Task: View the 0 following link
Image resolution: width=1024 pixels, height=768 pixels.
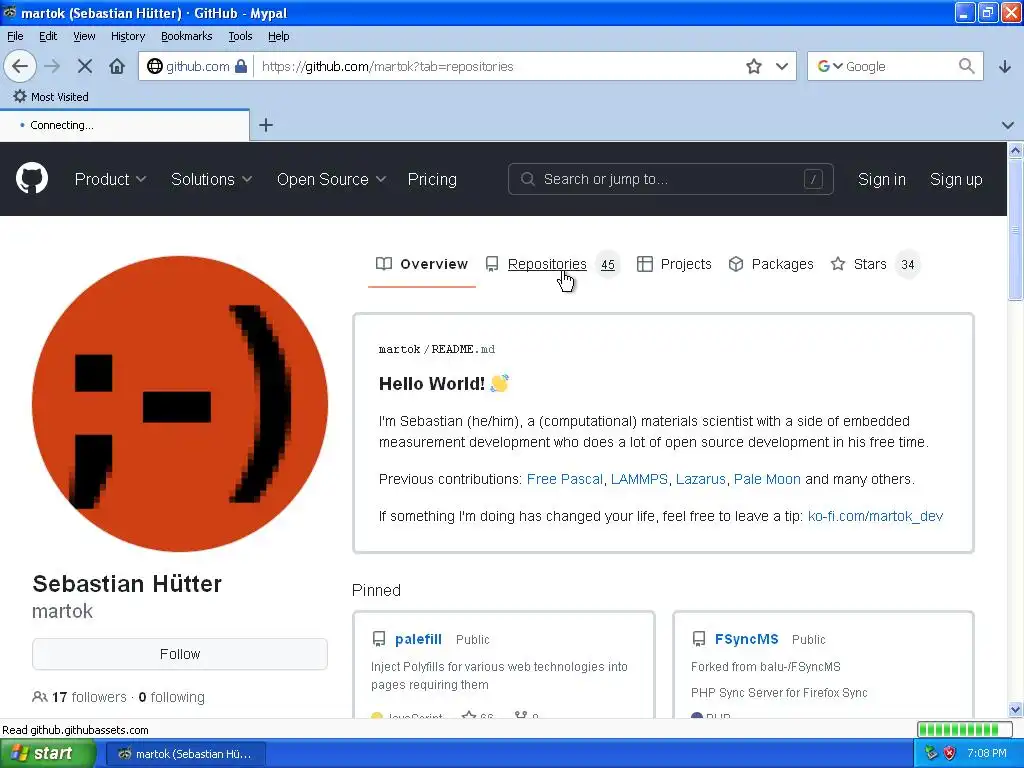Action: click(x=172, y=697)
